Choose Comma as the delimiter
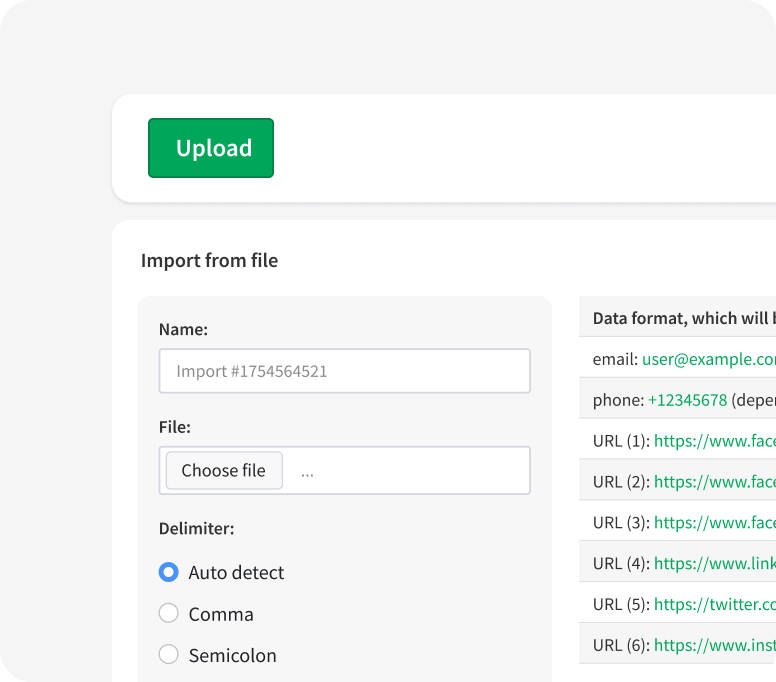The width and height of the screenshot is (776, 682). coord(169,614)
